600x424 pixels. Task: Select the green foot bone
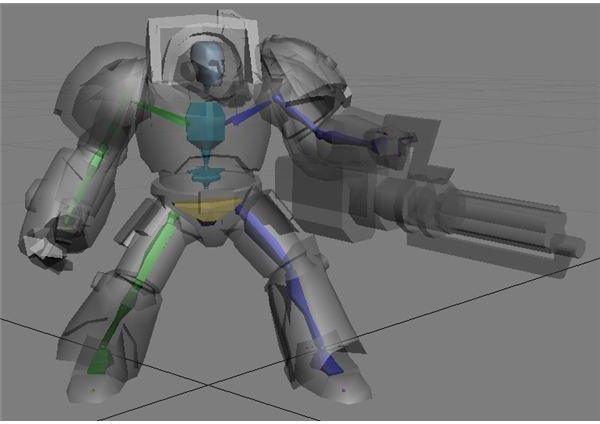pos(99,360)
